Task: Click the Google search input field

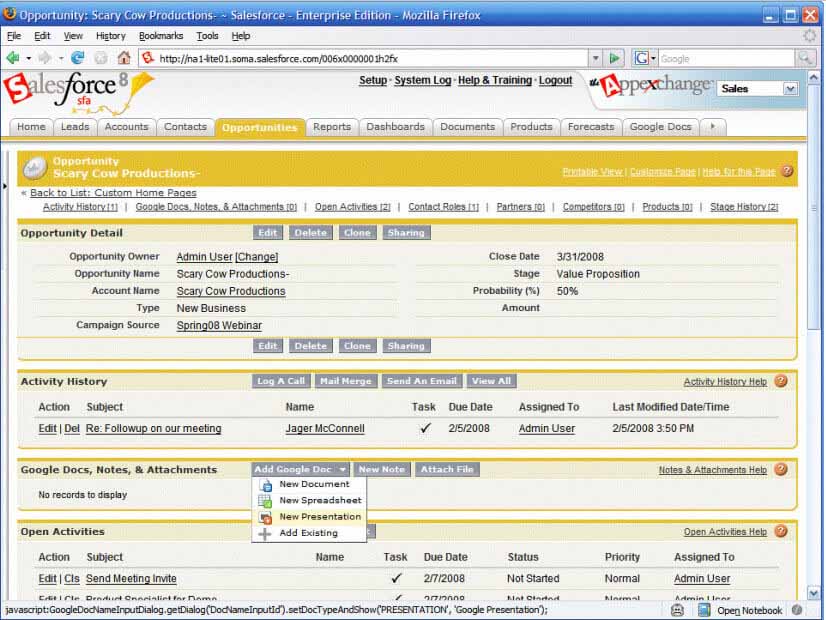Action: coord(726,58)
